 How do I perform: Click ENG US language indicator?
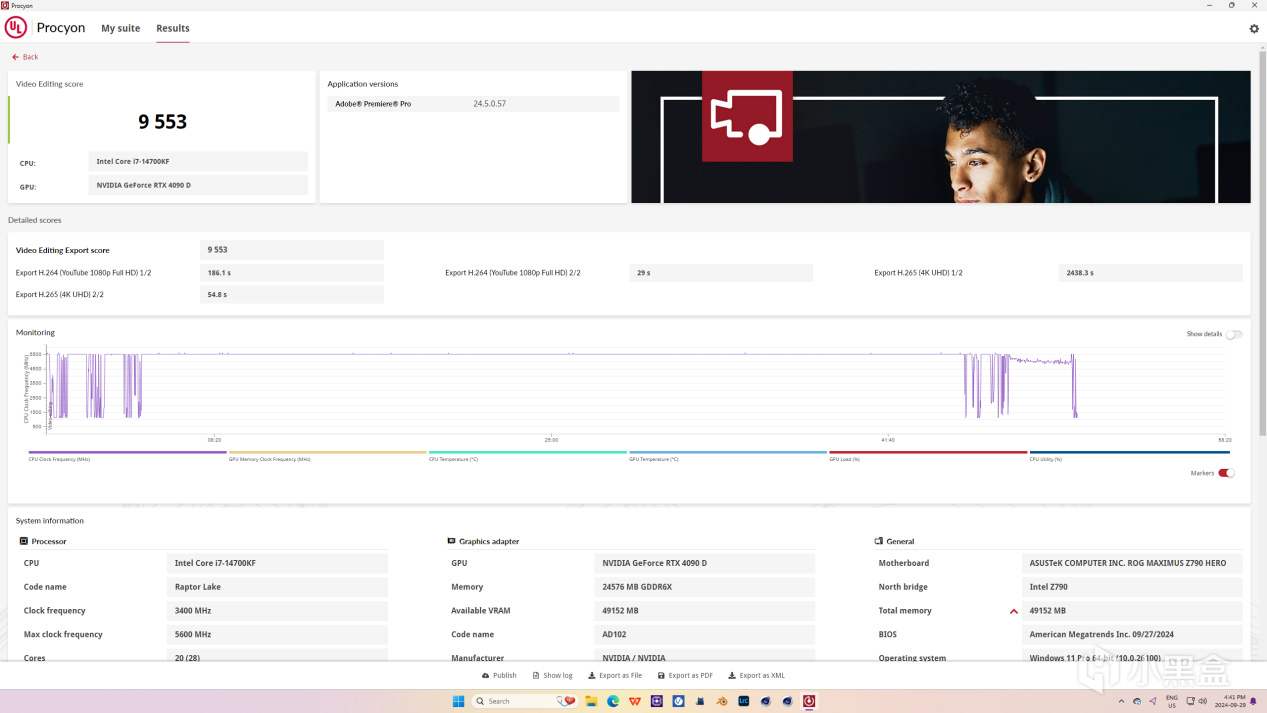click(x=1172, y=701)
